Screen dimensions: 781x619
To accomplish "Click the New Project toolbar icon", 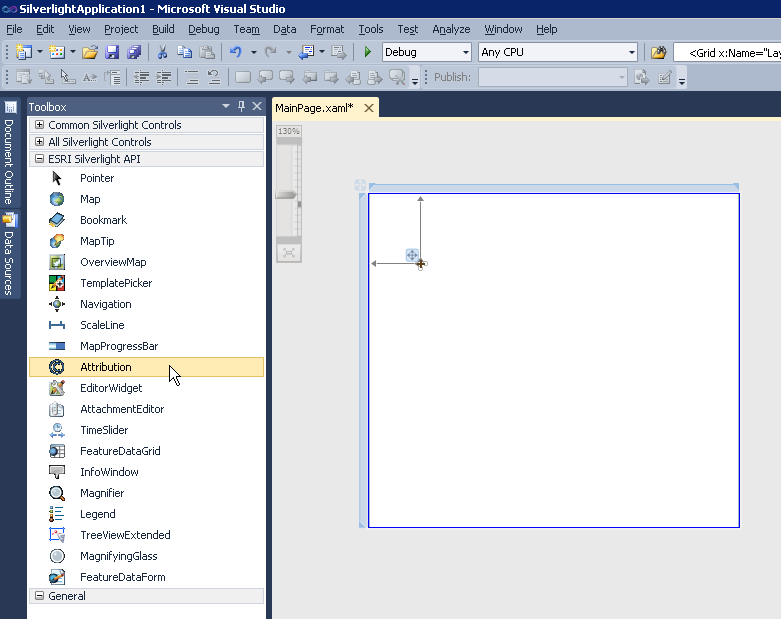I will pos(23,52).
